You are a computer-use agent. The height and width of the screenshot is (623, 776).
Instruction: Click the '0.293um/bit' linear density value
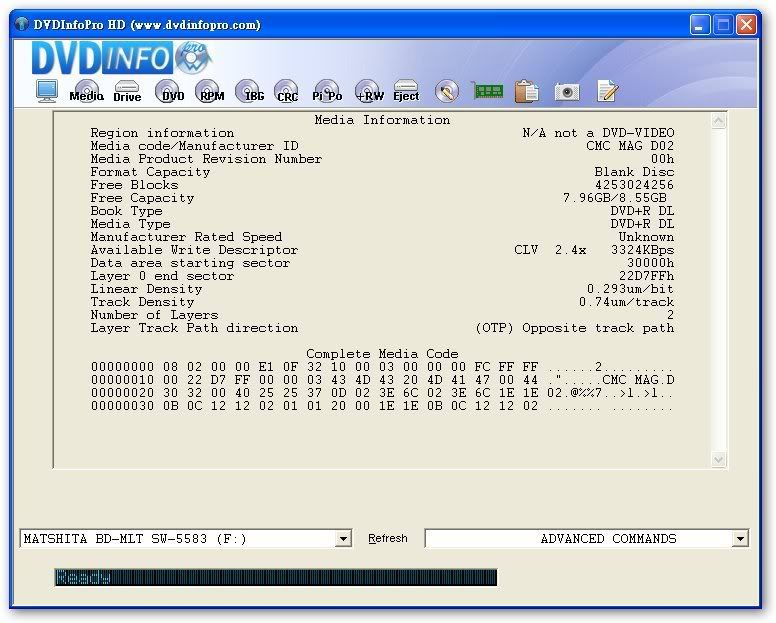point(630,289)
